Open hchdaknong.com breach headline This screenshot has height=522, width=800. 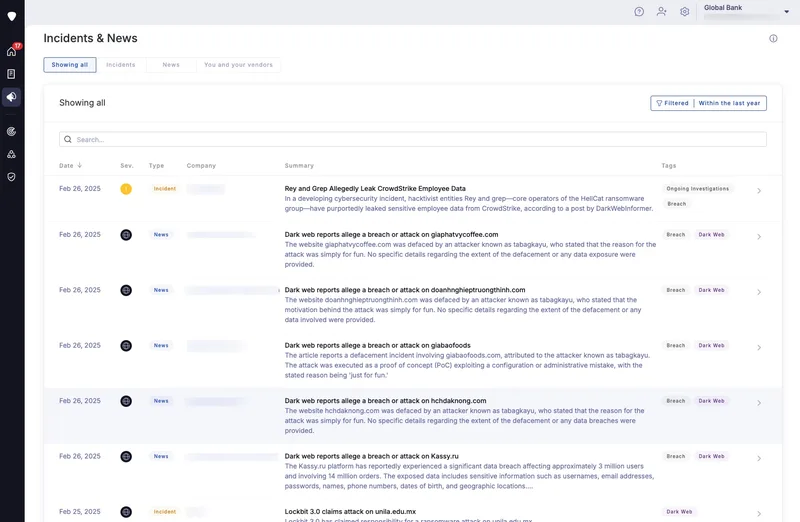[385, 401]
